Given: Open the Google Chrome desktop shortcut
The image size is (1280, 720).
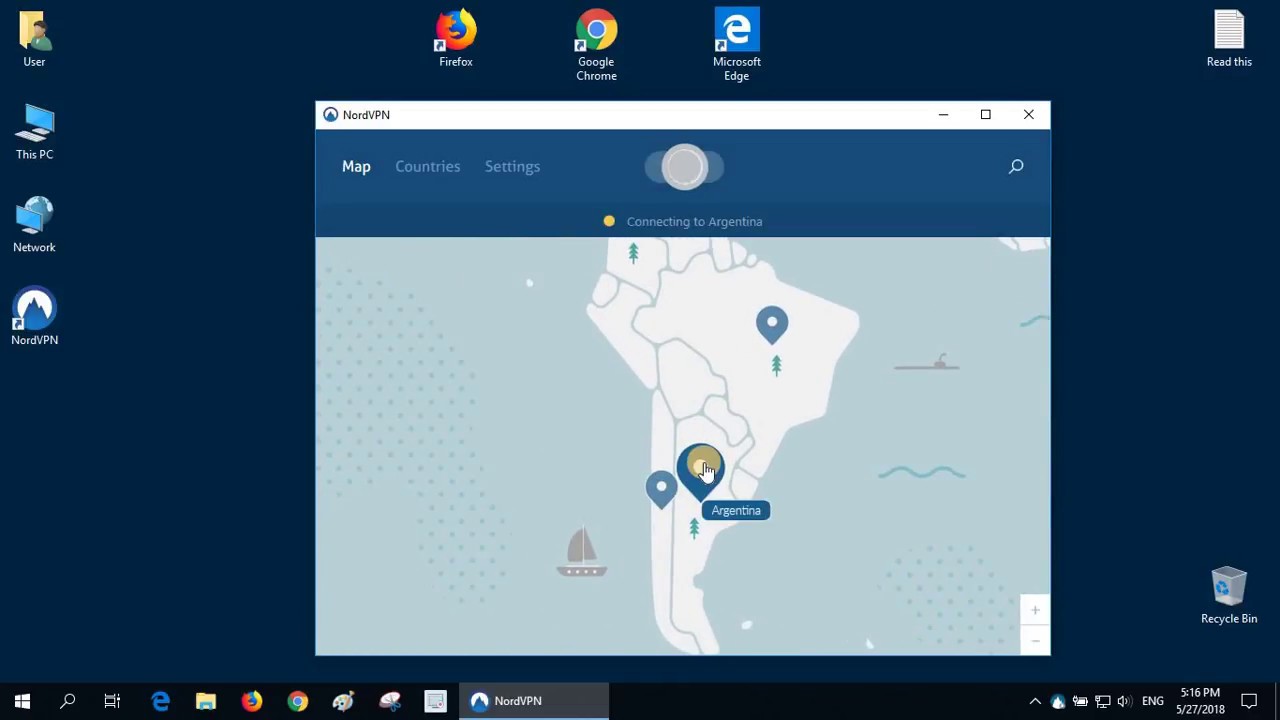Looking at the screenshot, I should pyautogui.click(x=596, y=45).
